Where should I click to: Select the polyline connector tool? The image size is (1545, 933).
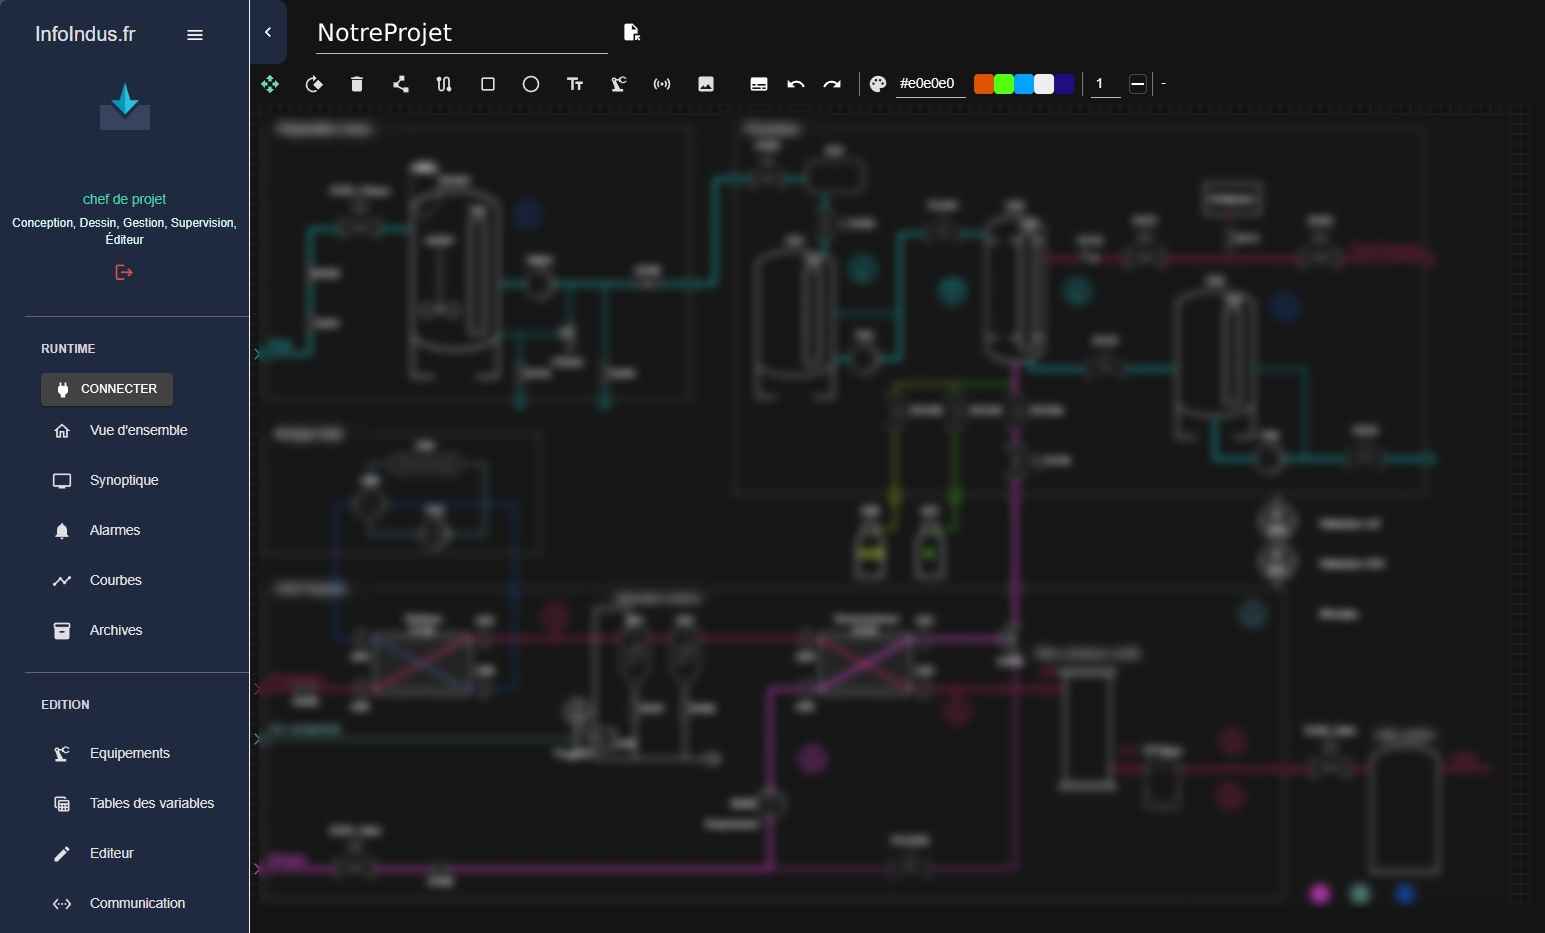(401, 84)
